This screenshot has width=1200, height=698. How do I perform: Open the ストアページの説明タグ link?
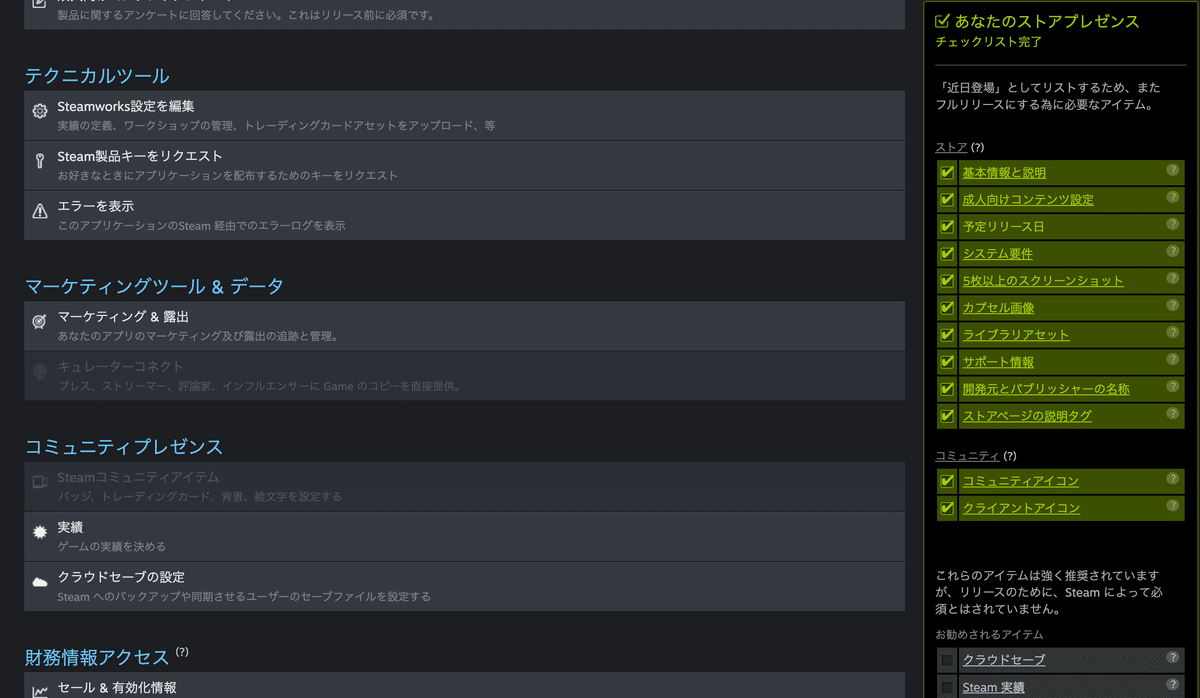[x=1027, y=416]
